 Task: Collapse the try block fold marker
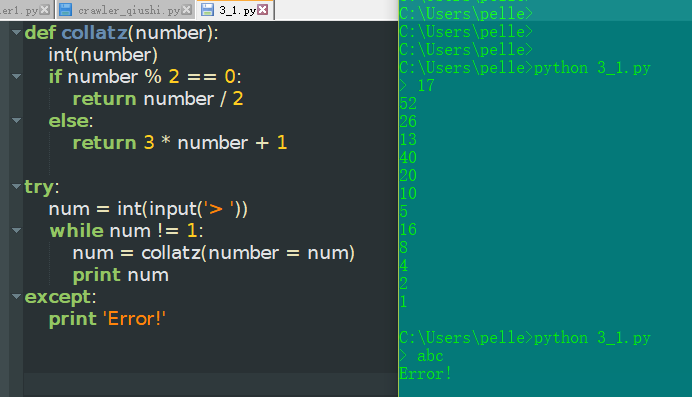point(16,186)
